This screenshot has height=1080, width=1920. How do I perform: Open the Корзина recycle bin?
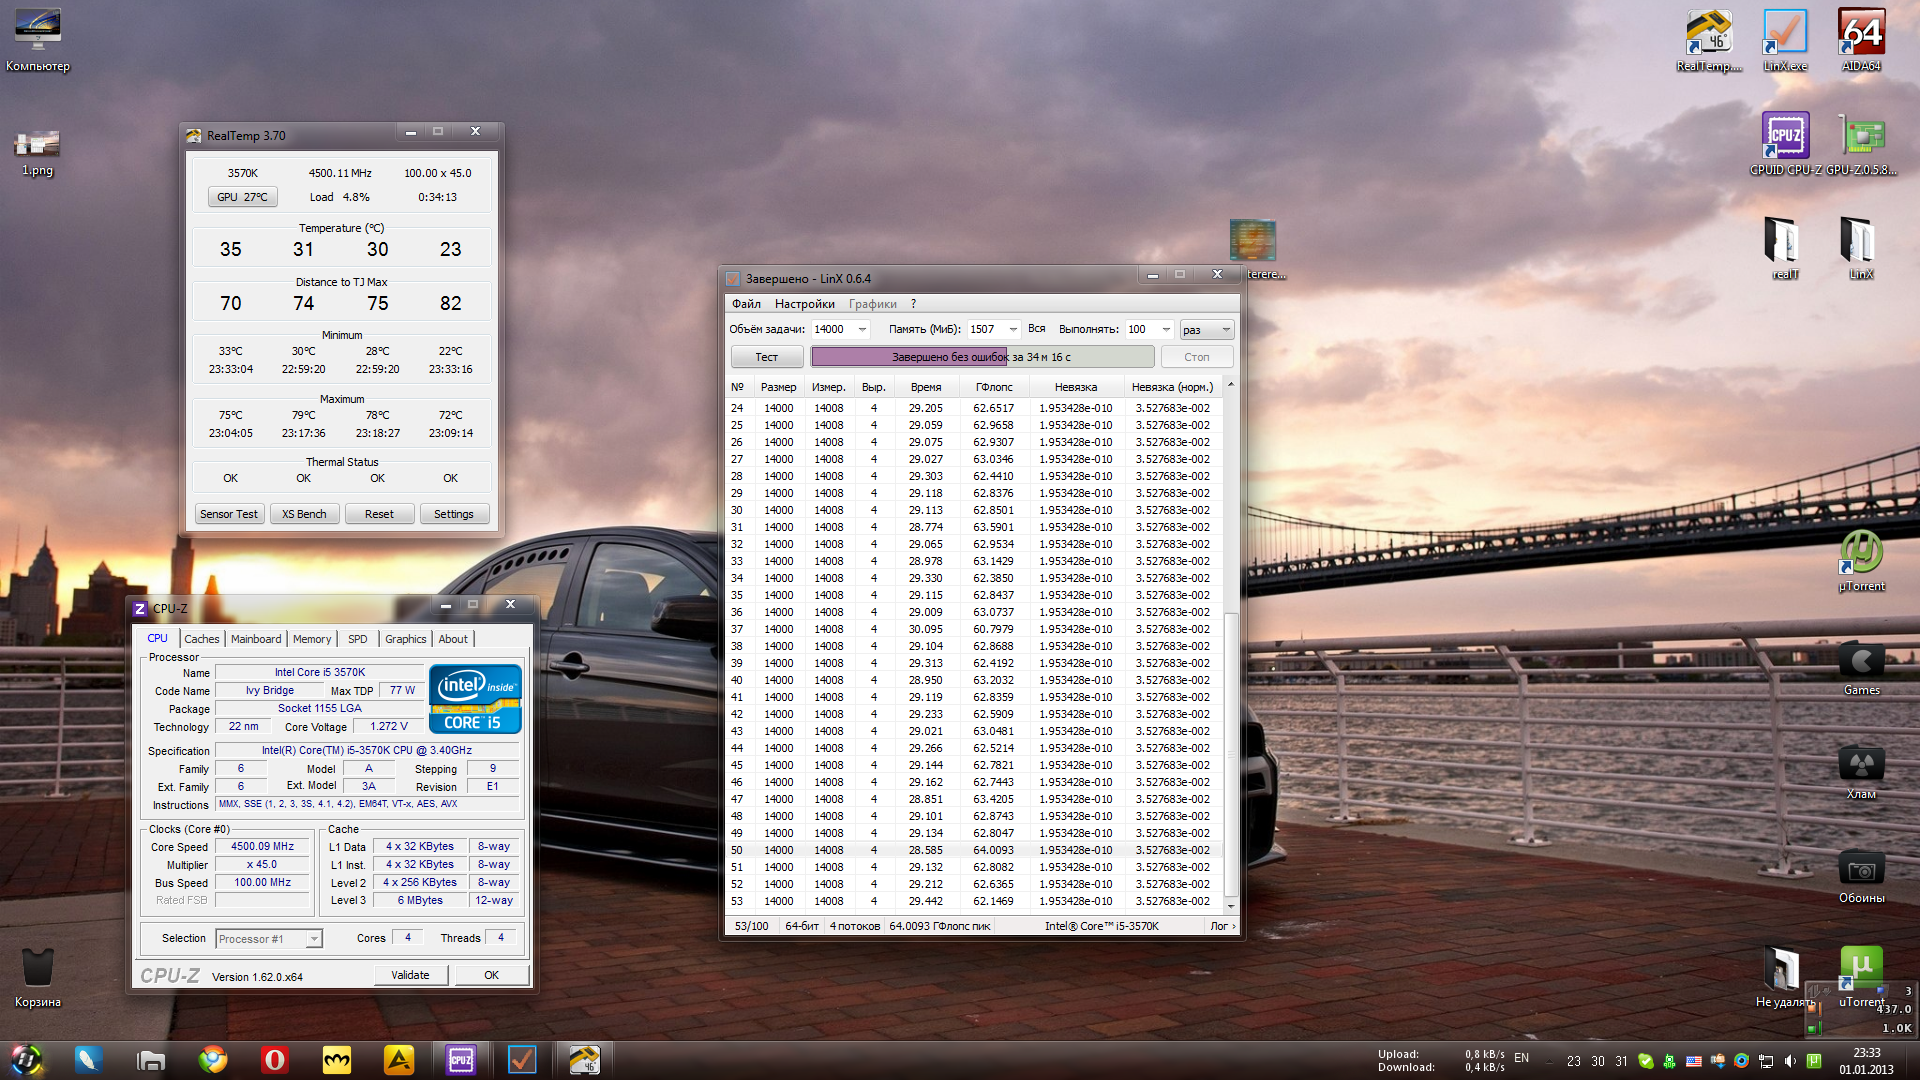coord(37,976)
